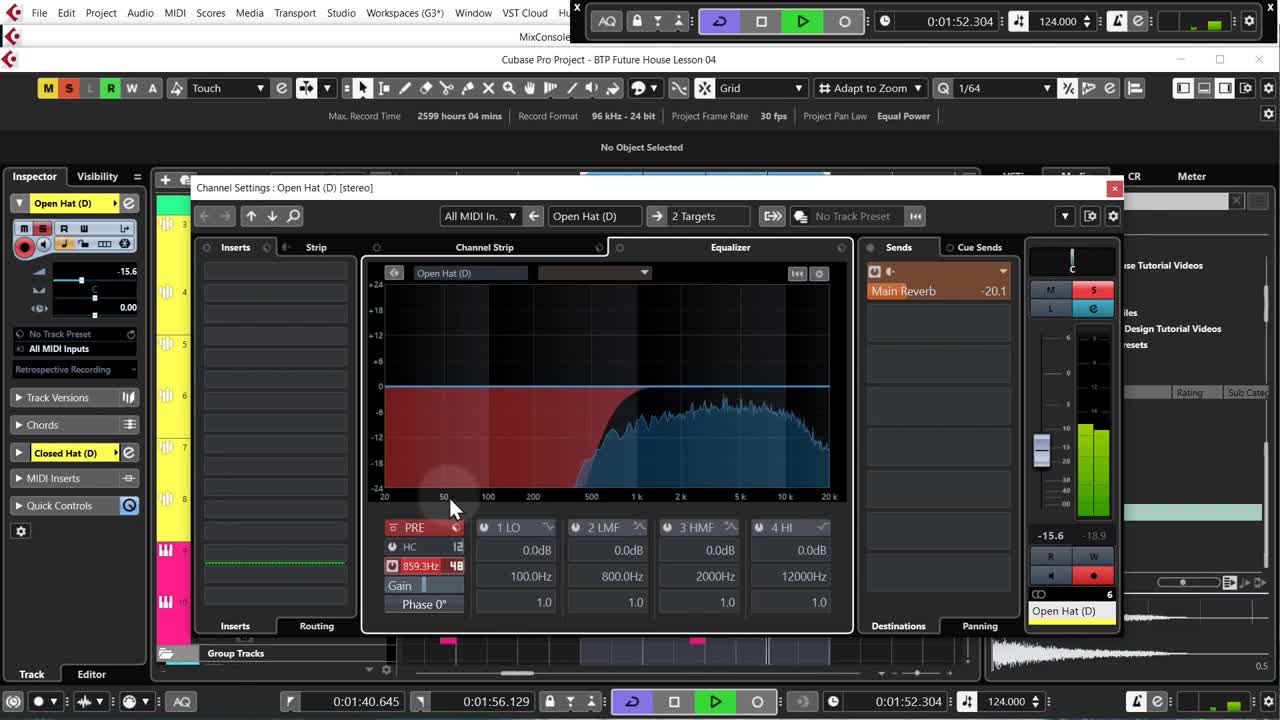Open channel search magnifier in Channel Settings
The height and width of the screenshot is (720, 1280).
(x=293, y=216)
